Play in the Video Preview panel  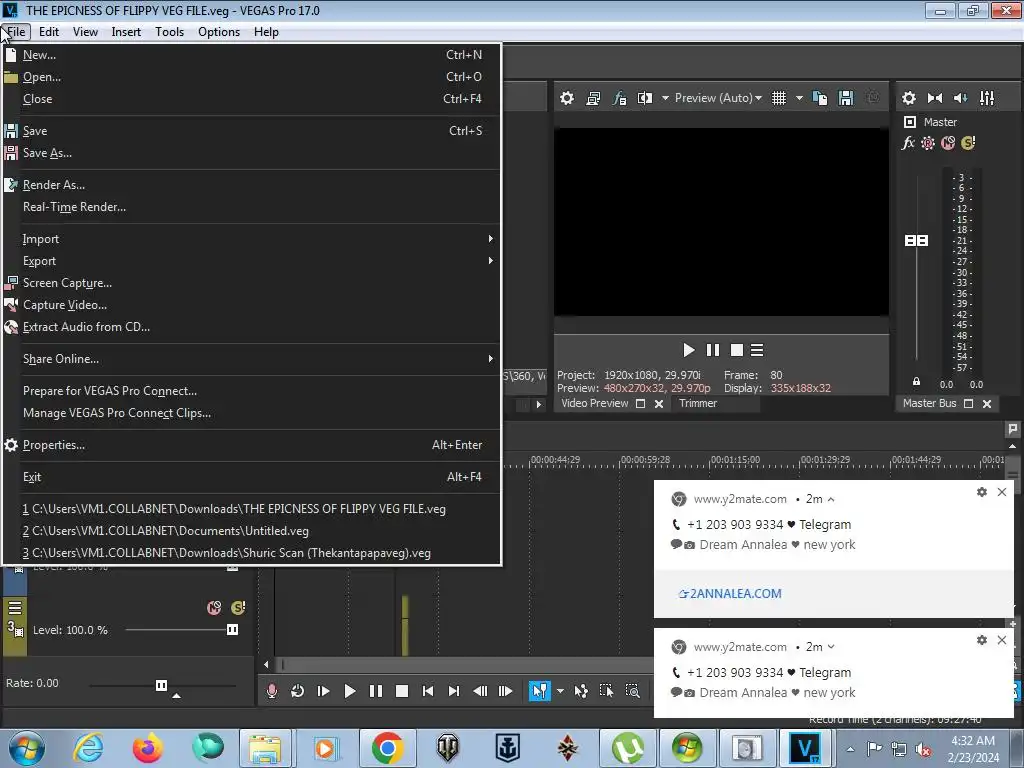(688, 351)
